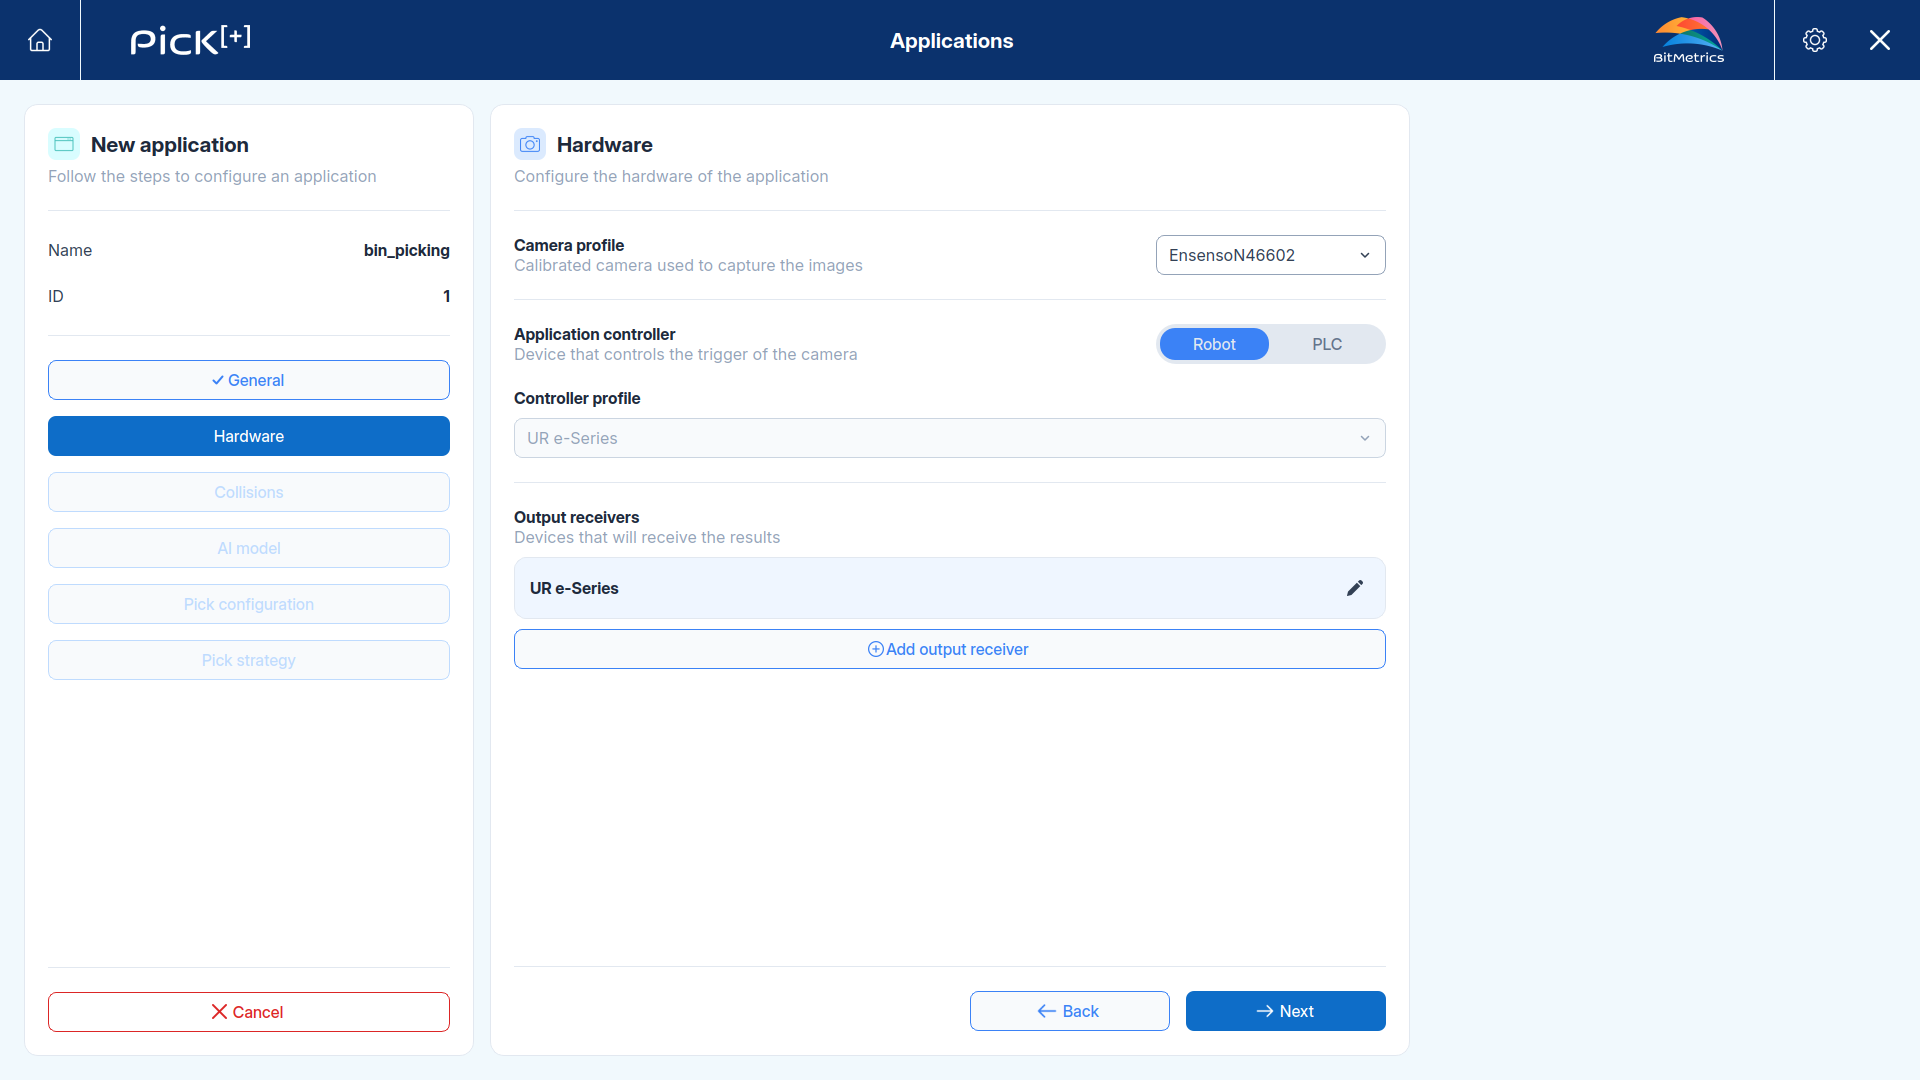Open the Collisions step

click(249, 492)
